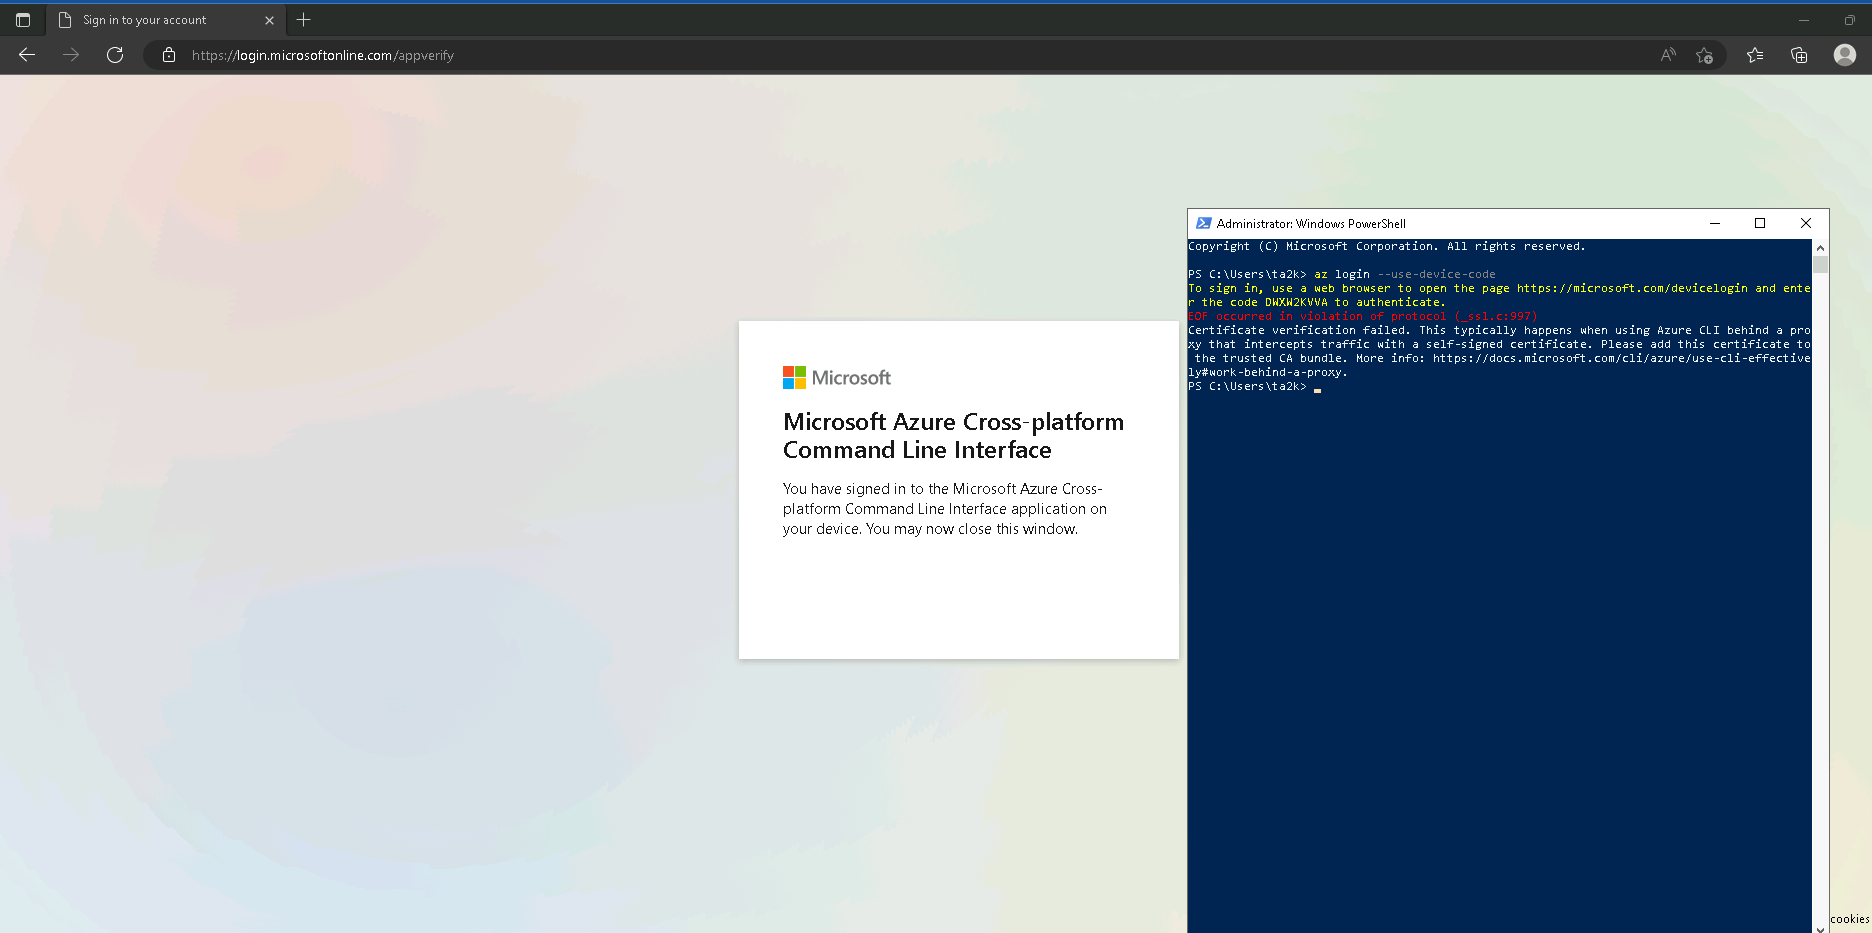View site information via the lock icon
Screen dimensions: 1872x933
[x=168, y=55]
